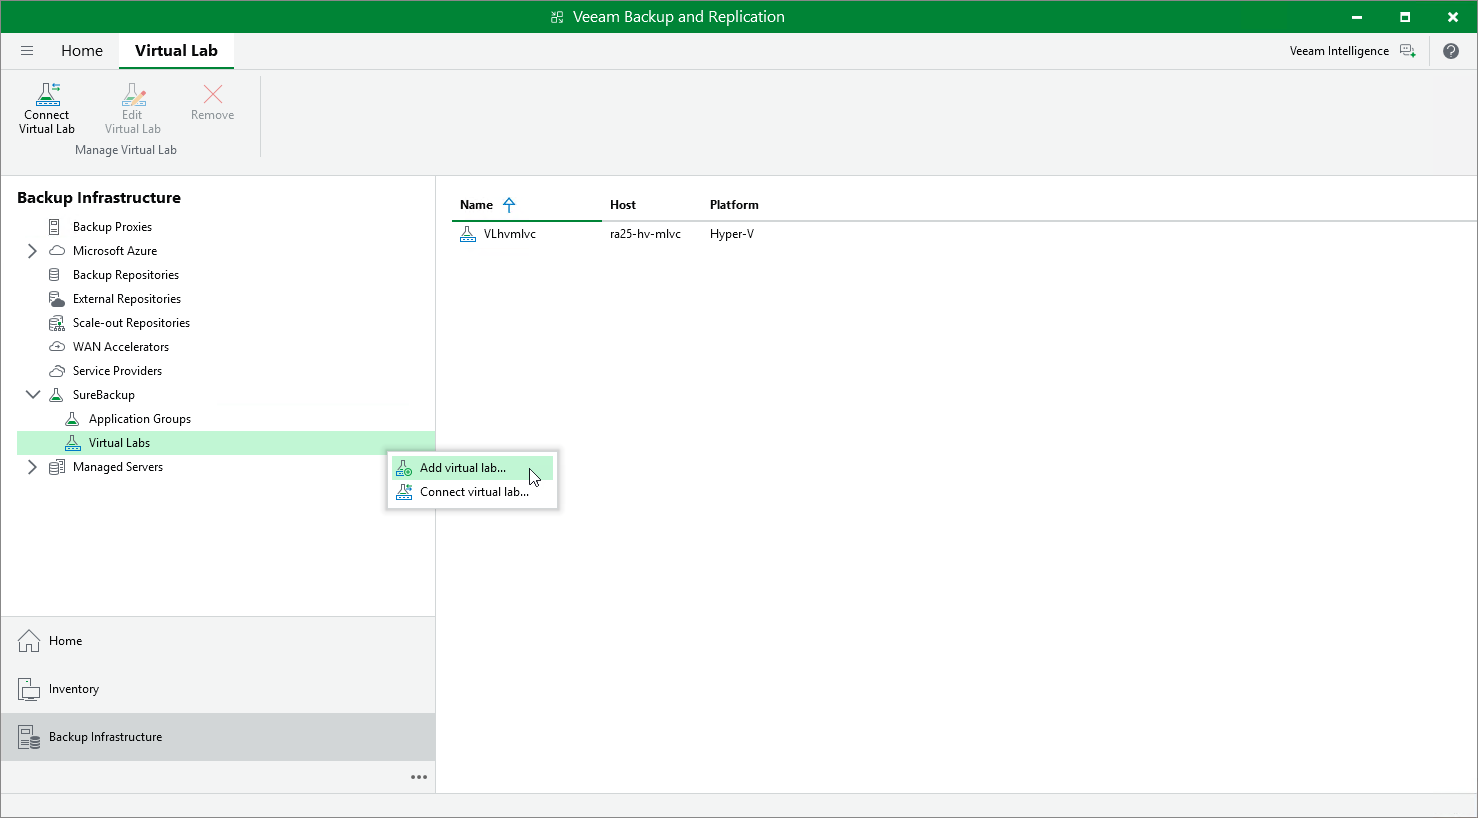
Task: Collapse the SureBackup tree node
Action: tap(33, 395)
